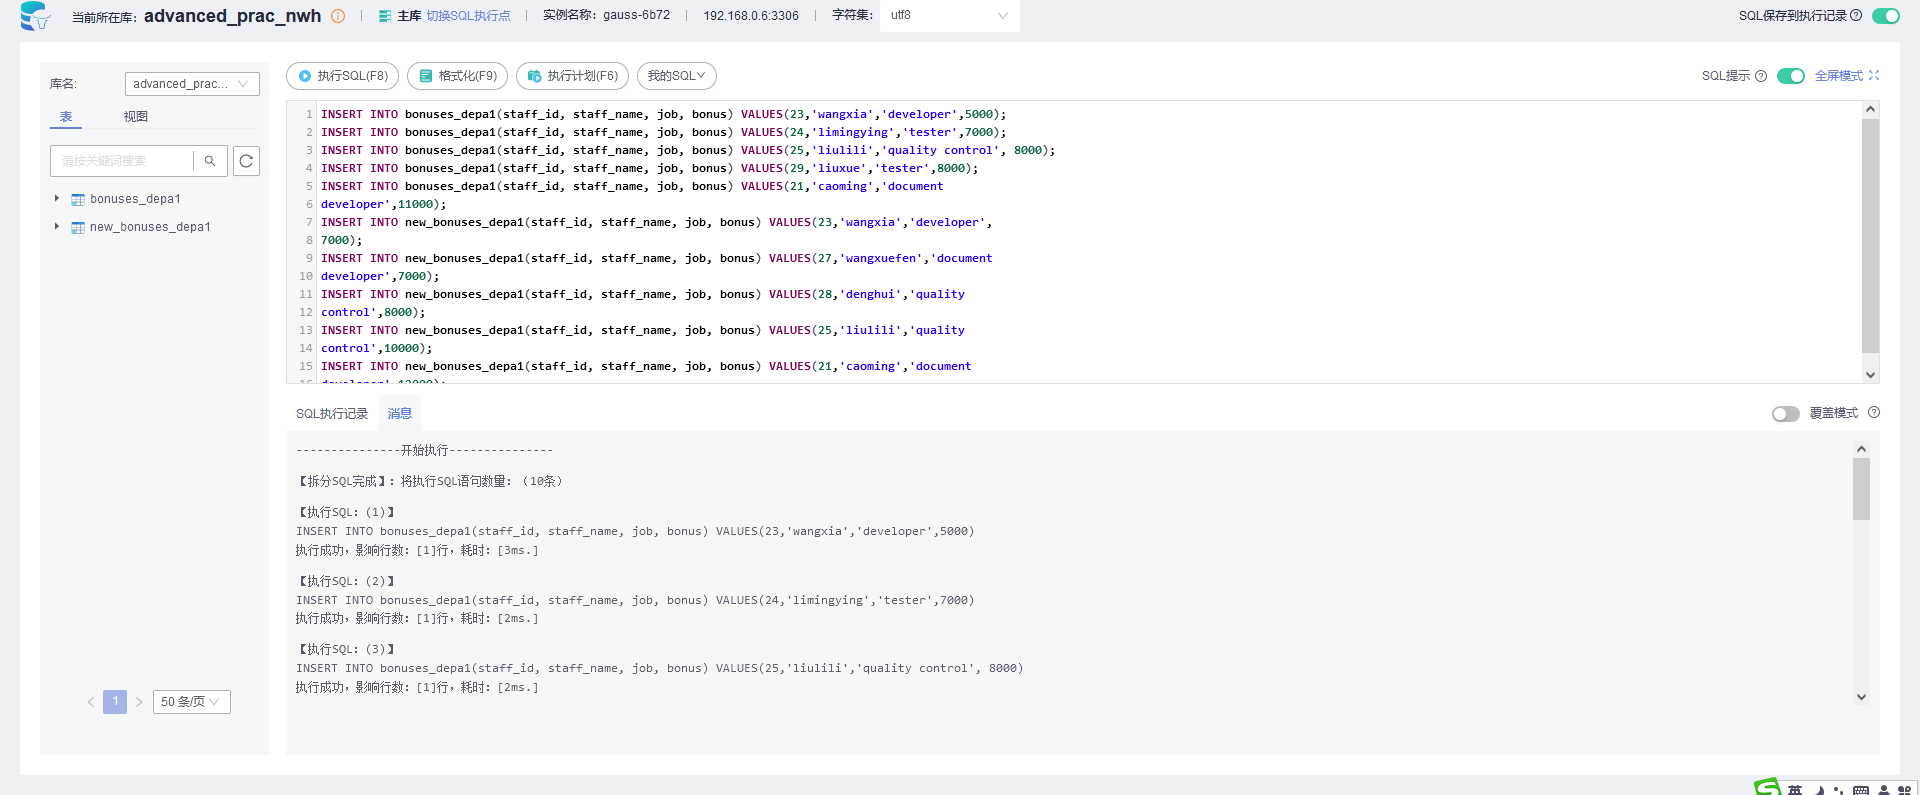The height and width of the screenshot is (795, 1920).
Task: Click the 主库 primary database icon
Action: tap(385, 16)
